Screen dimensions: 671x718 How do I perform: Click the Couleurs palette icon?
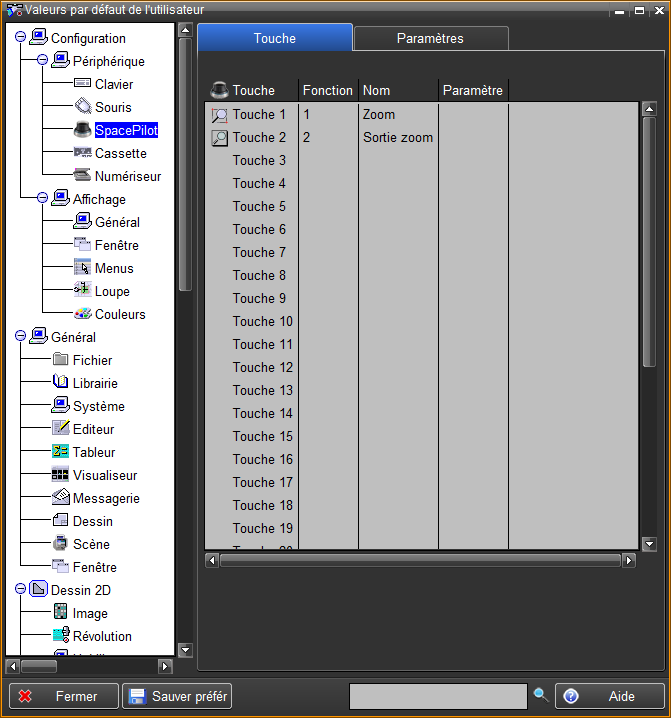[x=82, y=314]
